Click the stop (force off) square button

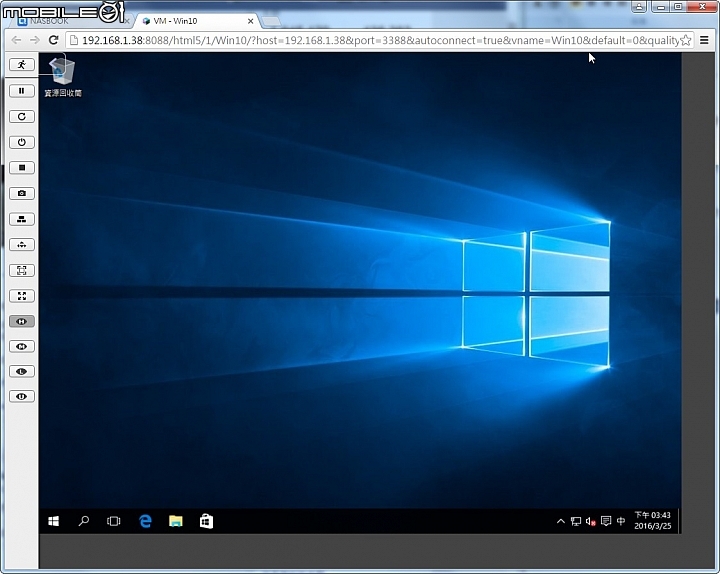point(22,168)
